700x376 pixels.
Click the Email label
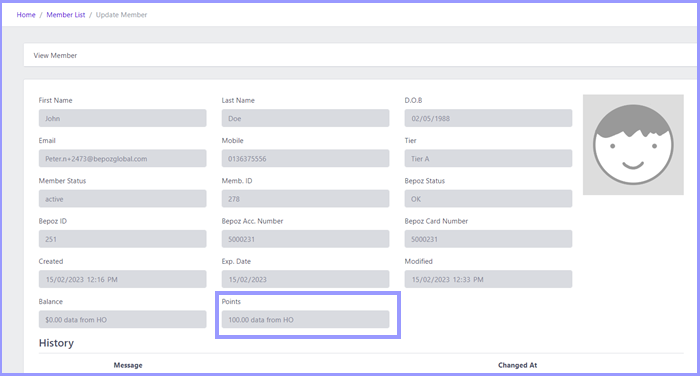pyautogui.click(x=47, y=141)
